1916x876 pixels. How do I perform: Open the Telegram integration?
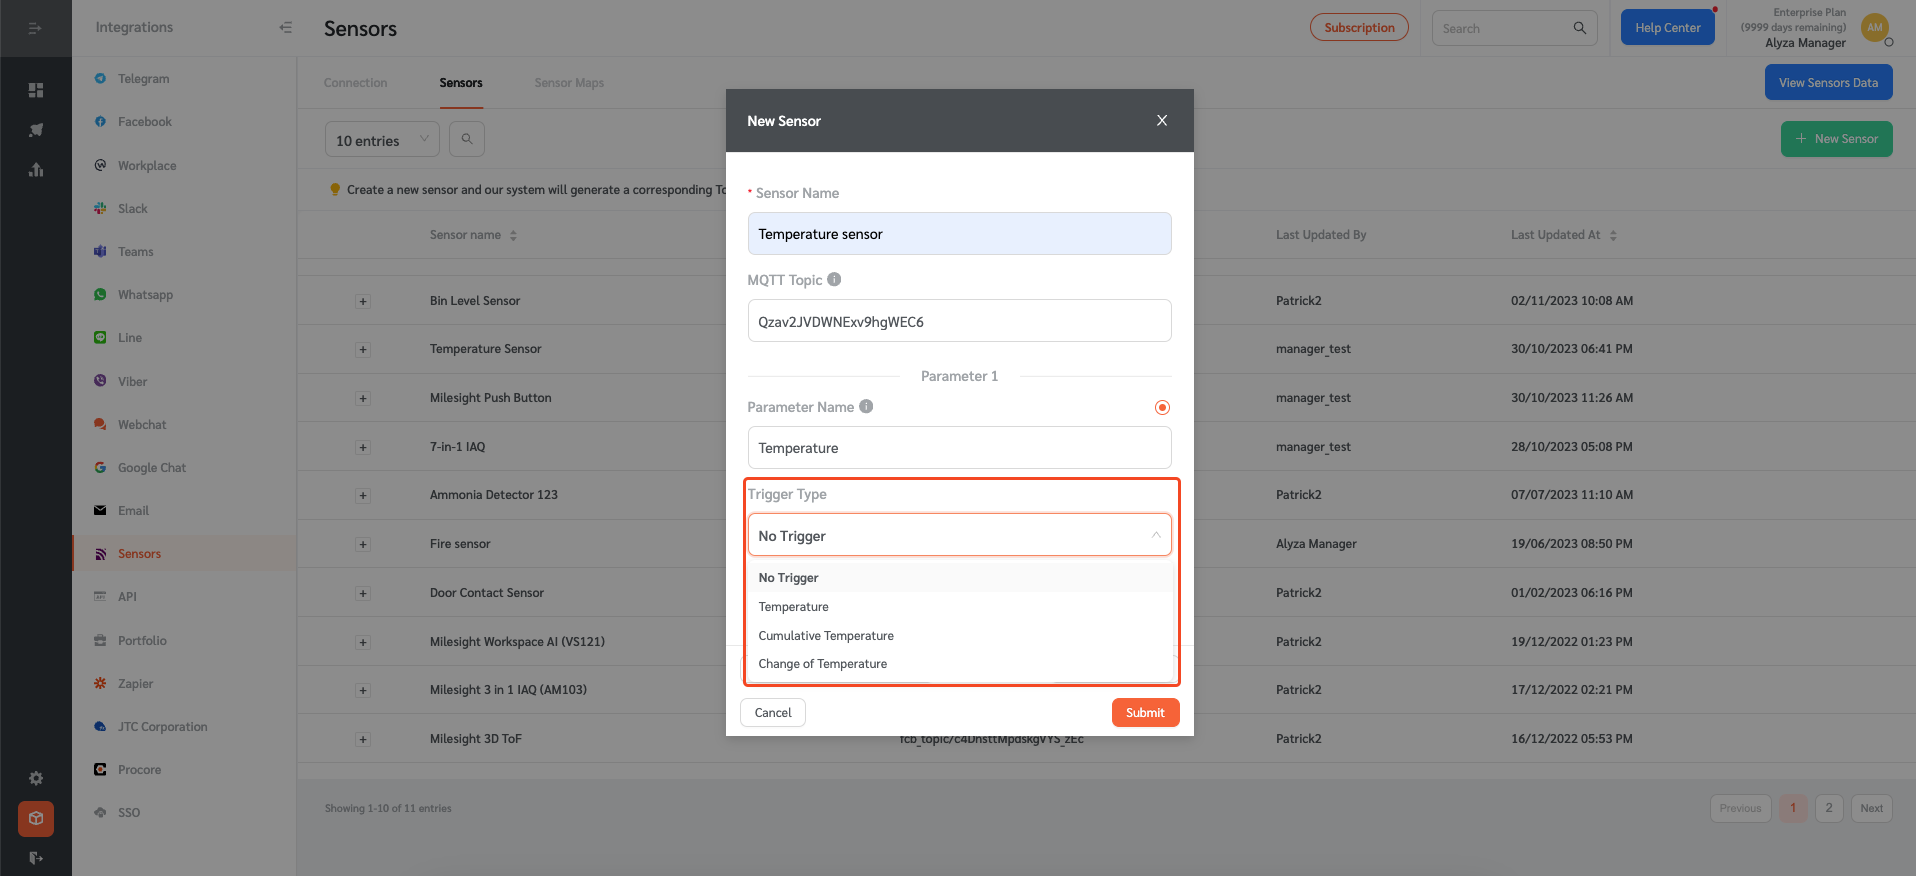point(143,79)
